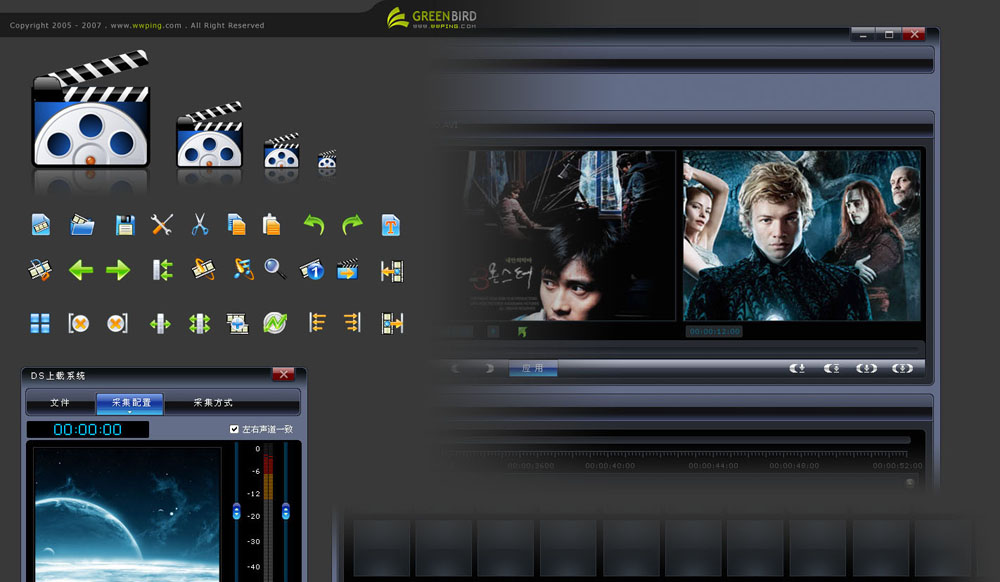Image resolution: width=1000 pixels, height=582 pixels.
Task: Click the right audio level slider handle
Action: [x=286, y=511]
